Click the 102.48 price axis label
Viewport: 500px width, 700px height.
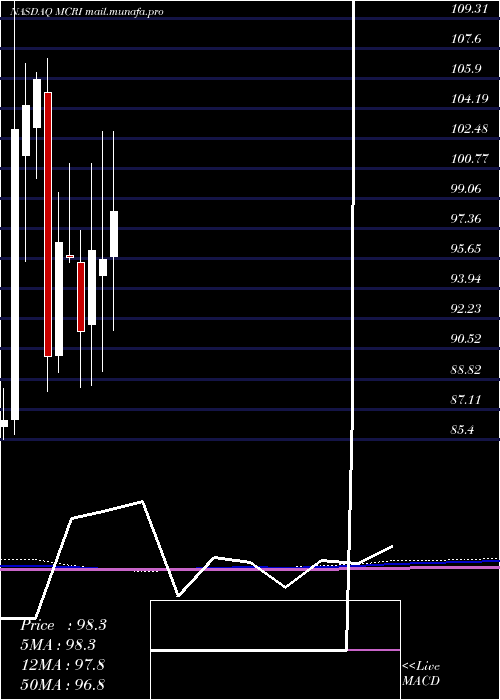coord(469,129)
